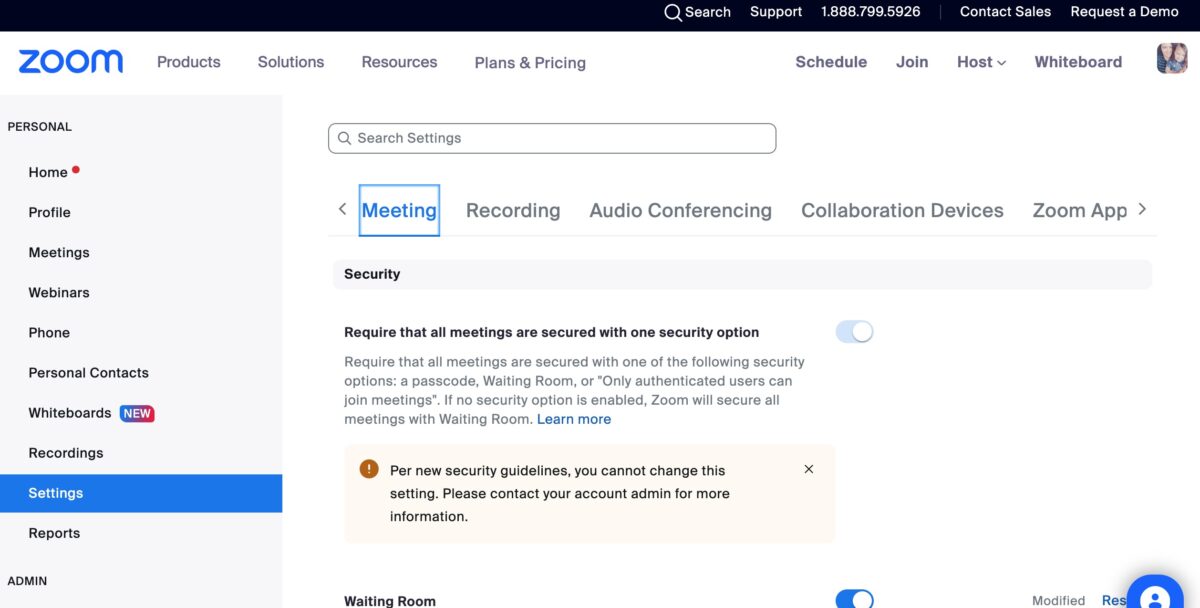Click the Zoom logo
The image size is (1200, 608).
click(71, 62)
